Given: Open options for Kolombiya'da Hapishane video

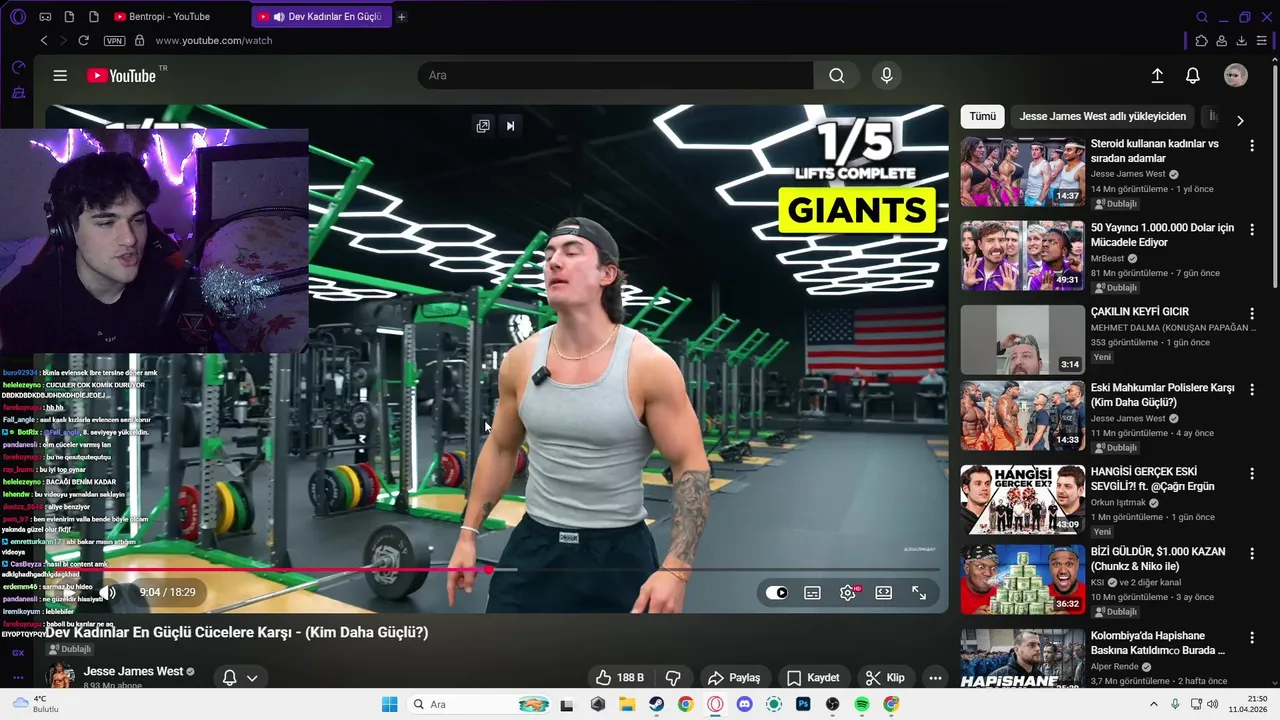Looking at the screenshot, I should click(1252, 638).
